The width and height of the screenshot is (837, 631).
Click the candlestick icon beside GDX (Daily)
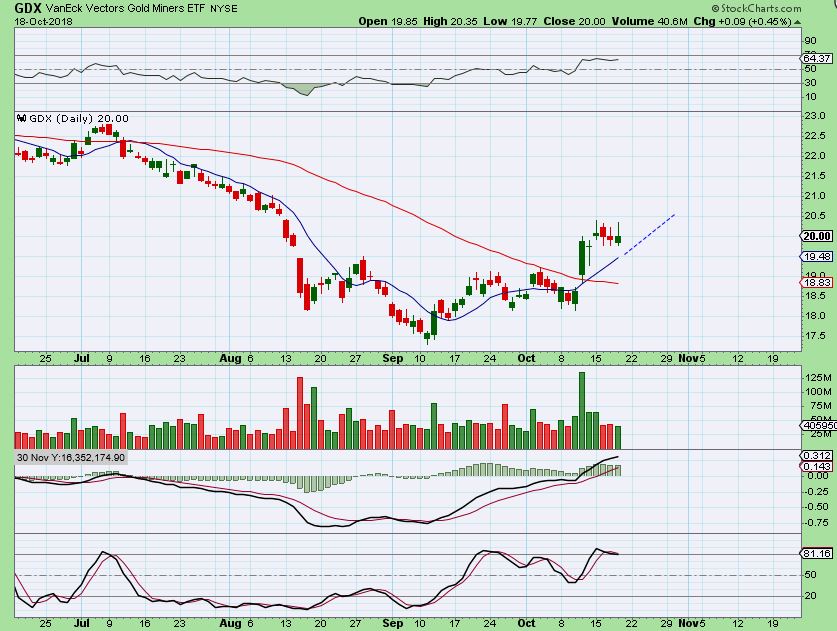[21, 118]
